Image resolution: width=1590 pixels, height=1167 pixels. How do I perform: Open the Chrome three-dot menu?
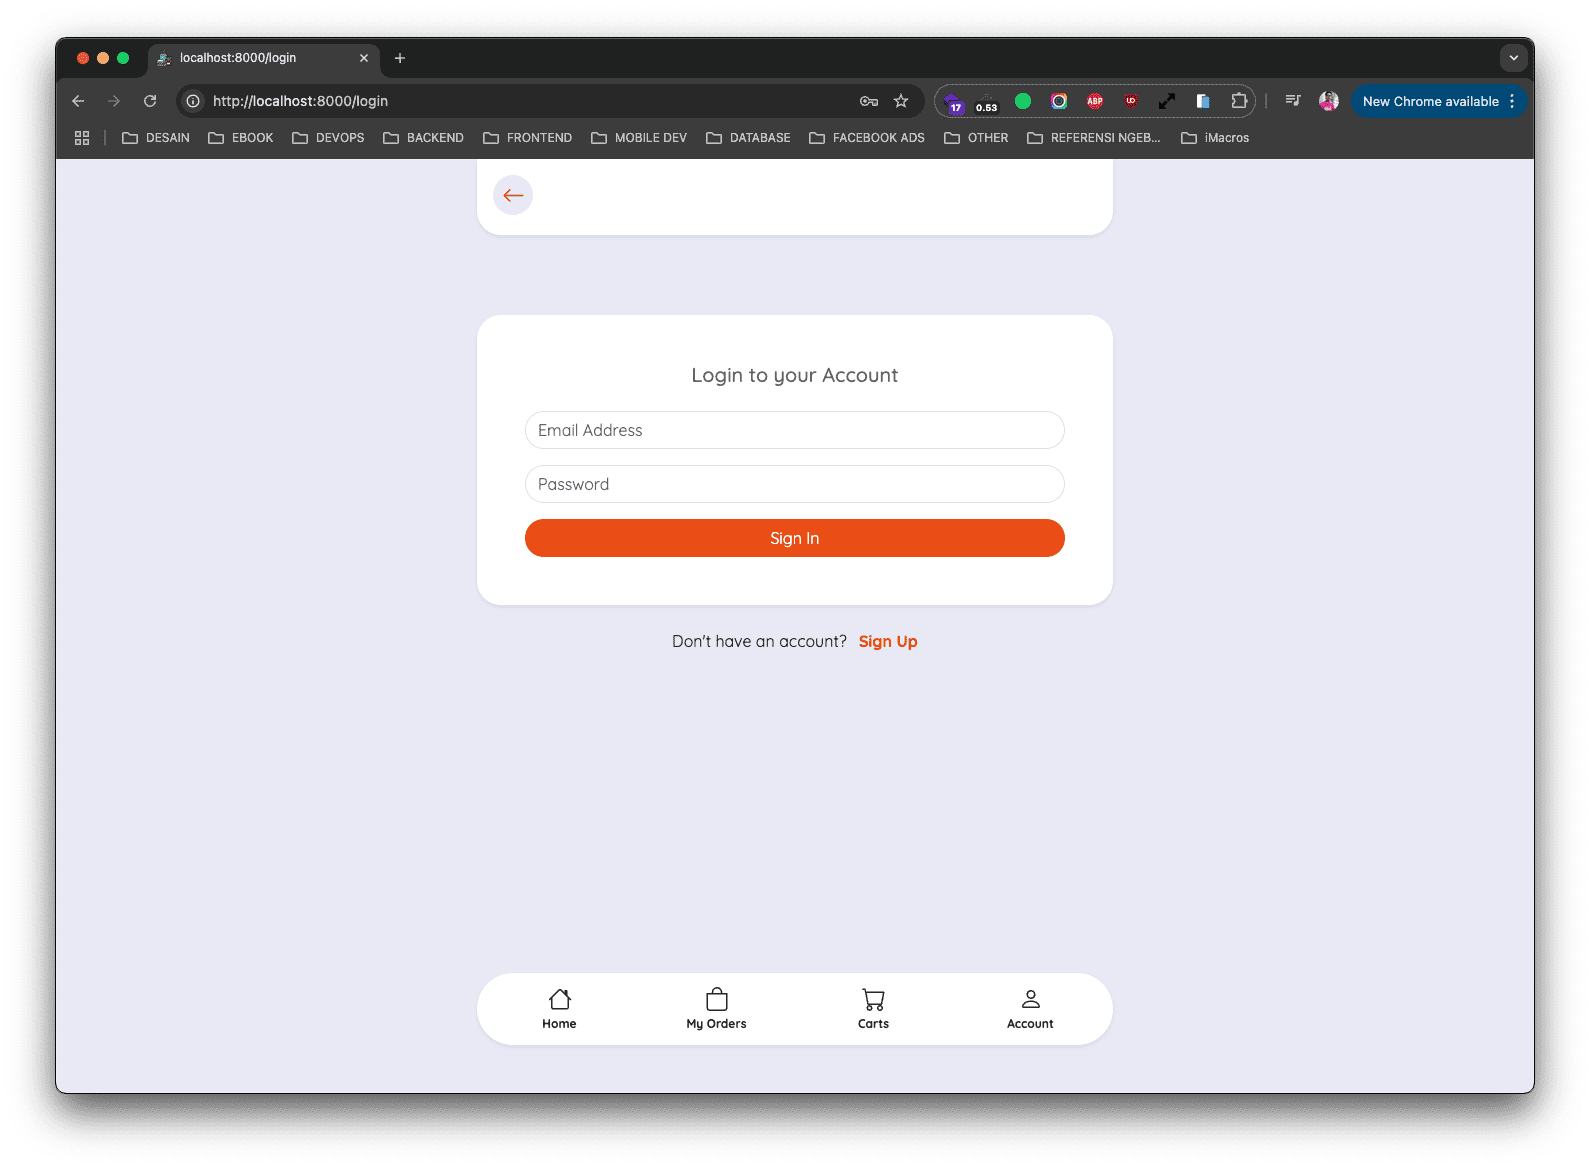1512,101
